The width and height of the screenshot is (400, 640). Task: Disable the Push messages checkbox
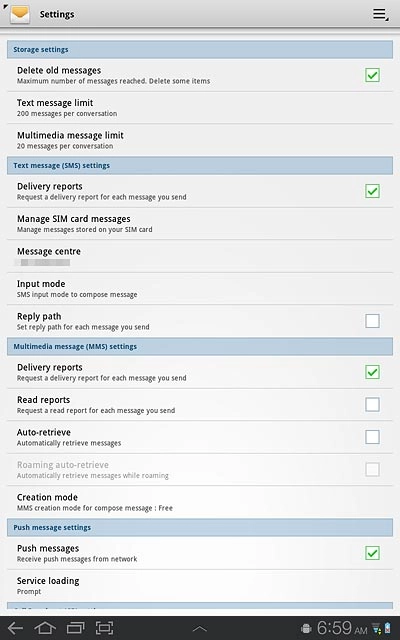click(x=372, y=553)
